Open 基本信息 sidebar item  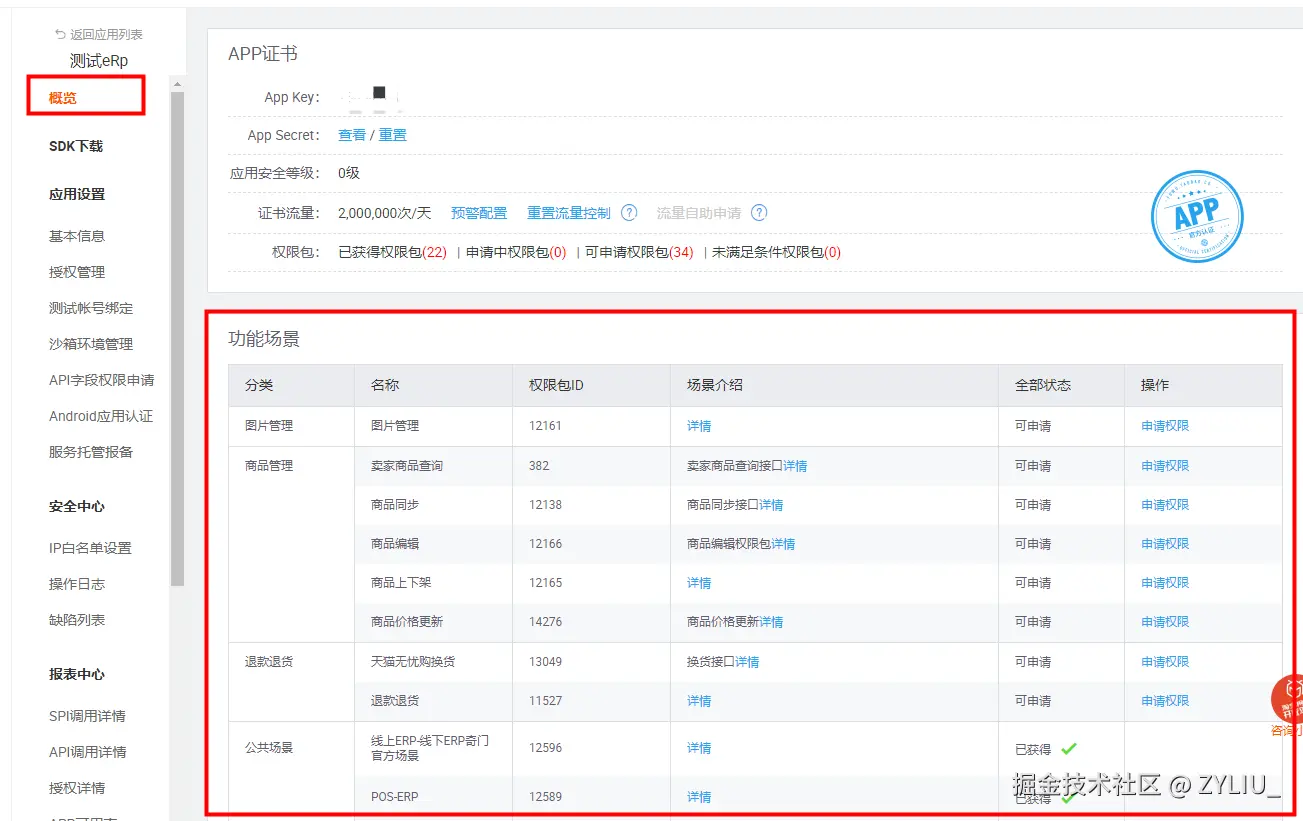(77, 236)
